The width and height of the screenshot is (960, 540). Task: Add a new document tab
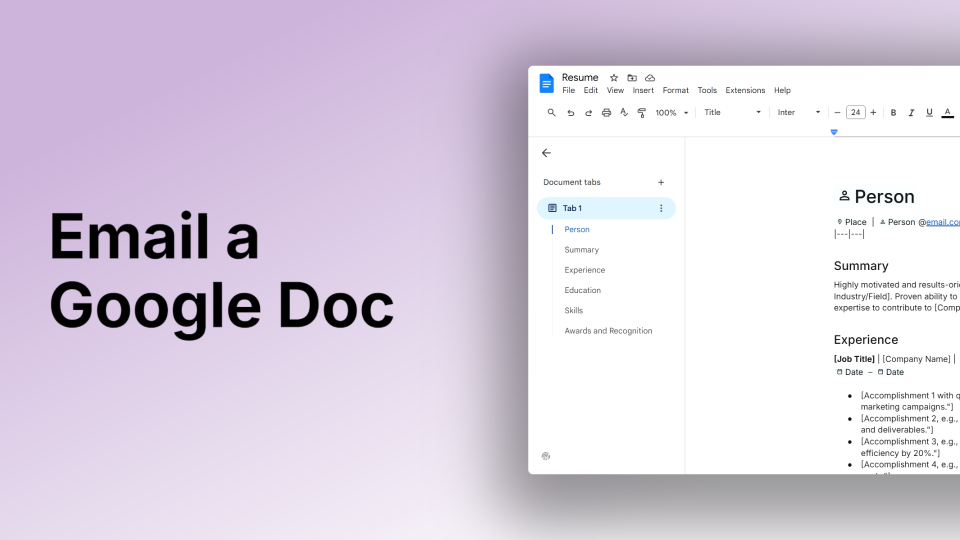click(661, 182)
